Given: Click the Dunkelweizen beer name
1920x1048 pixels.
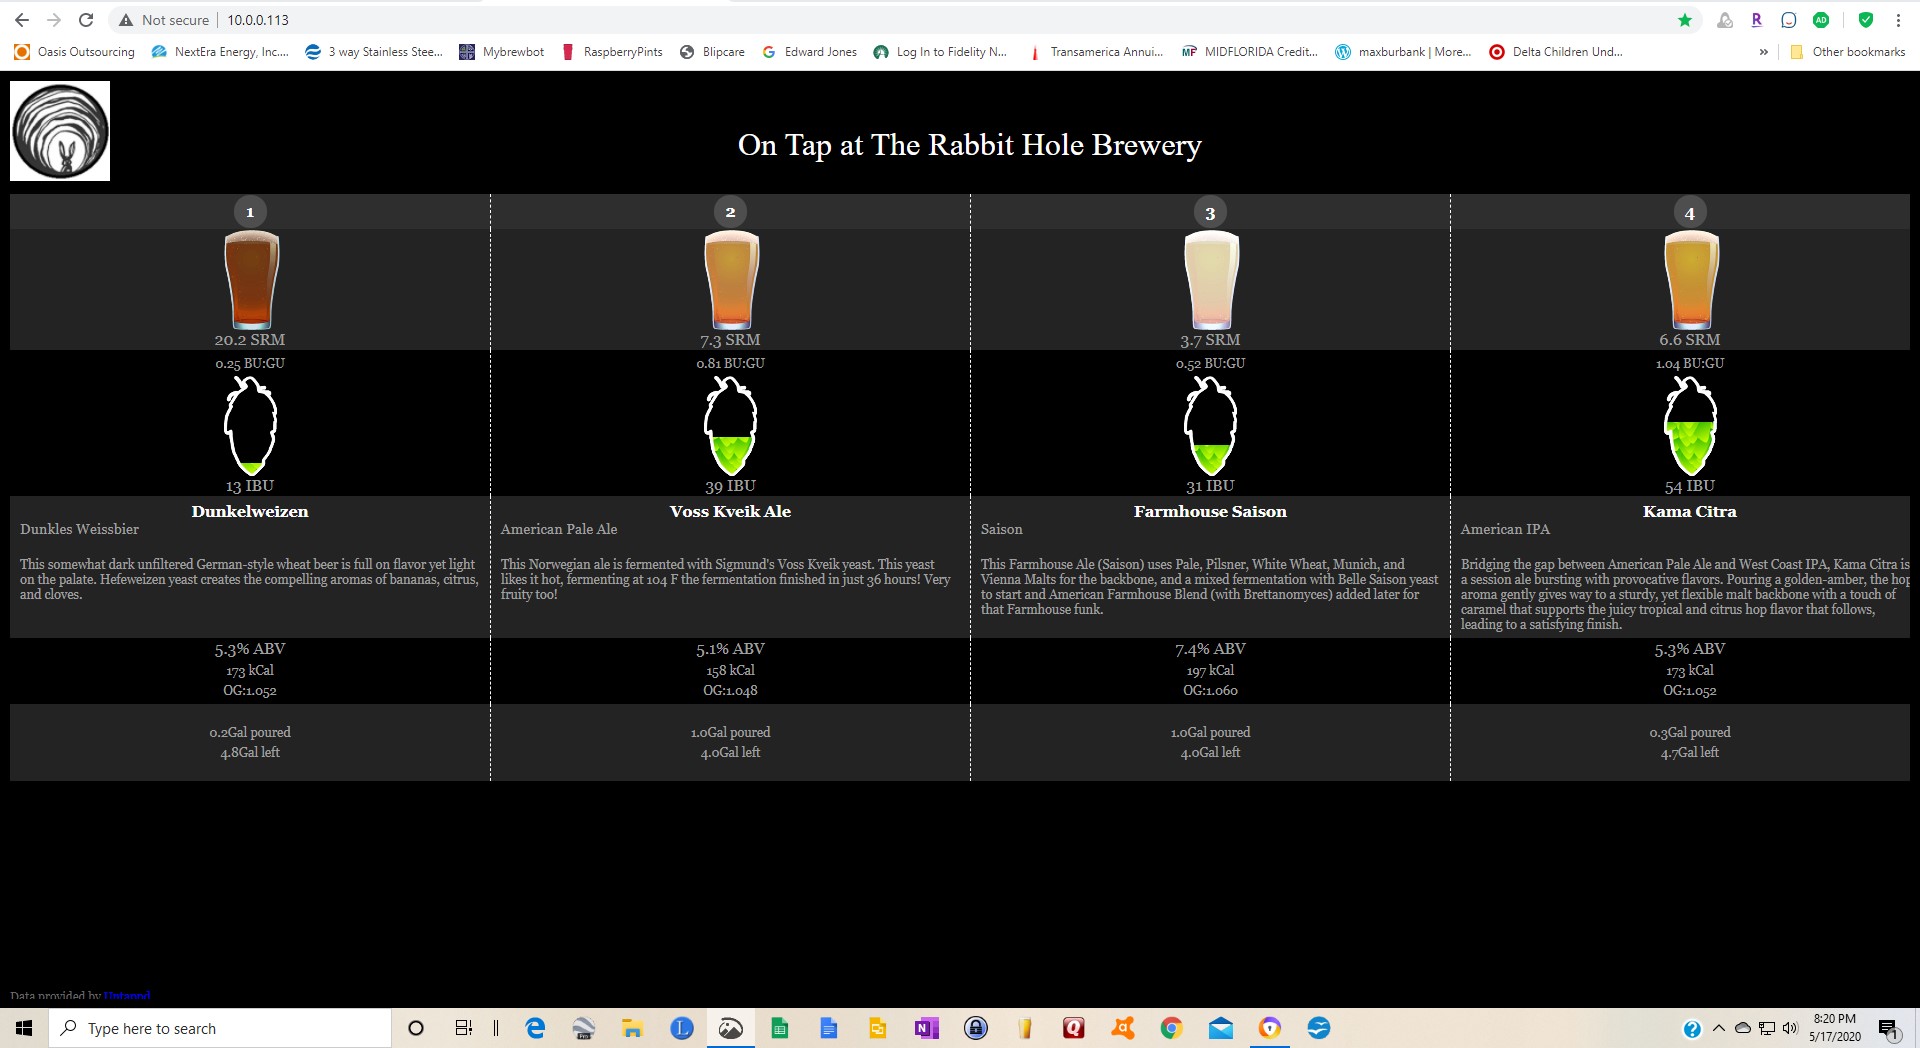Looking at the screenshot, I should pos(250,511).
